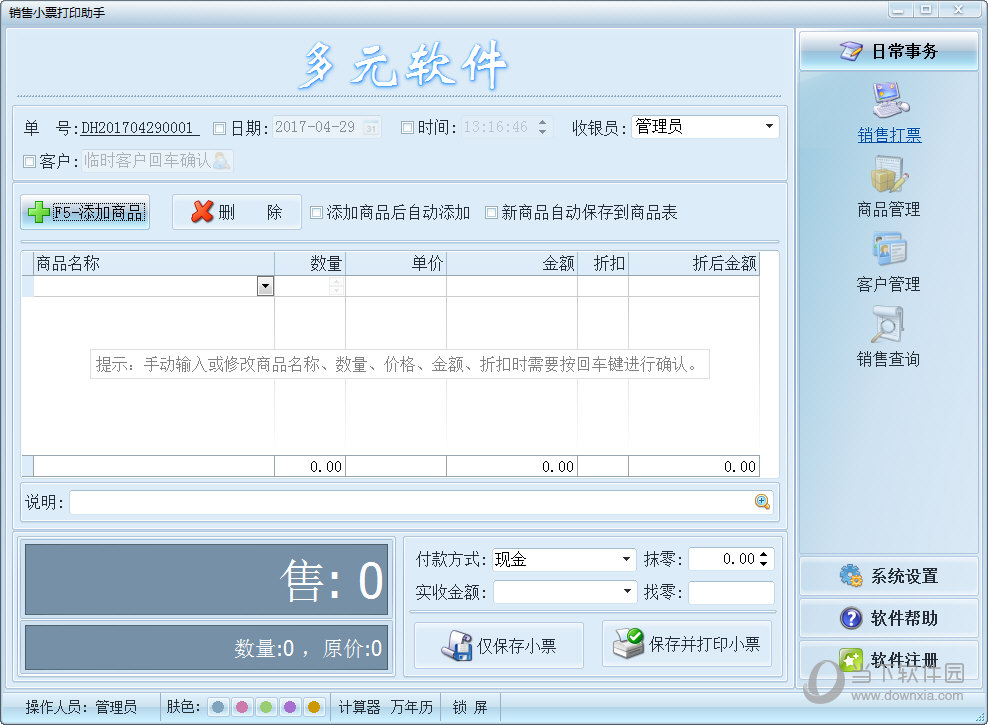Click the 单价 column header

click(x=396, y=263)
